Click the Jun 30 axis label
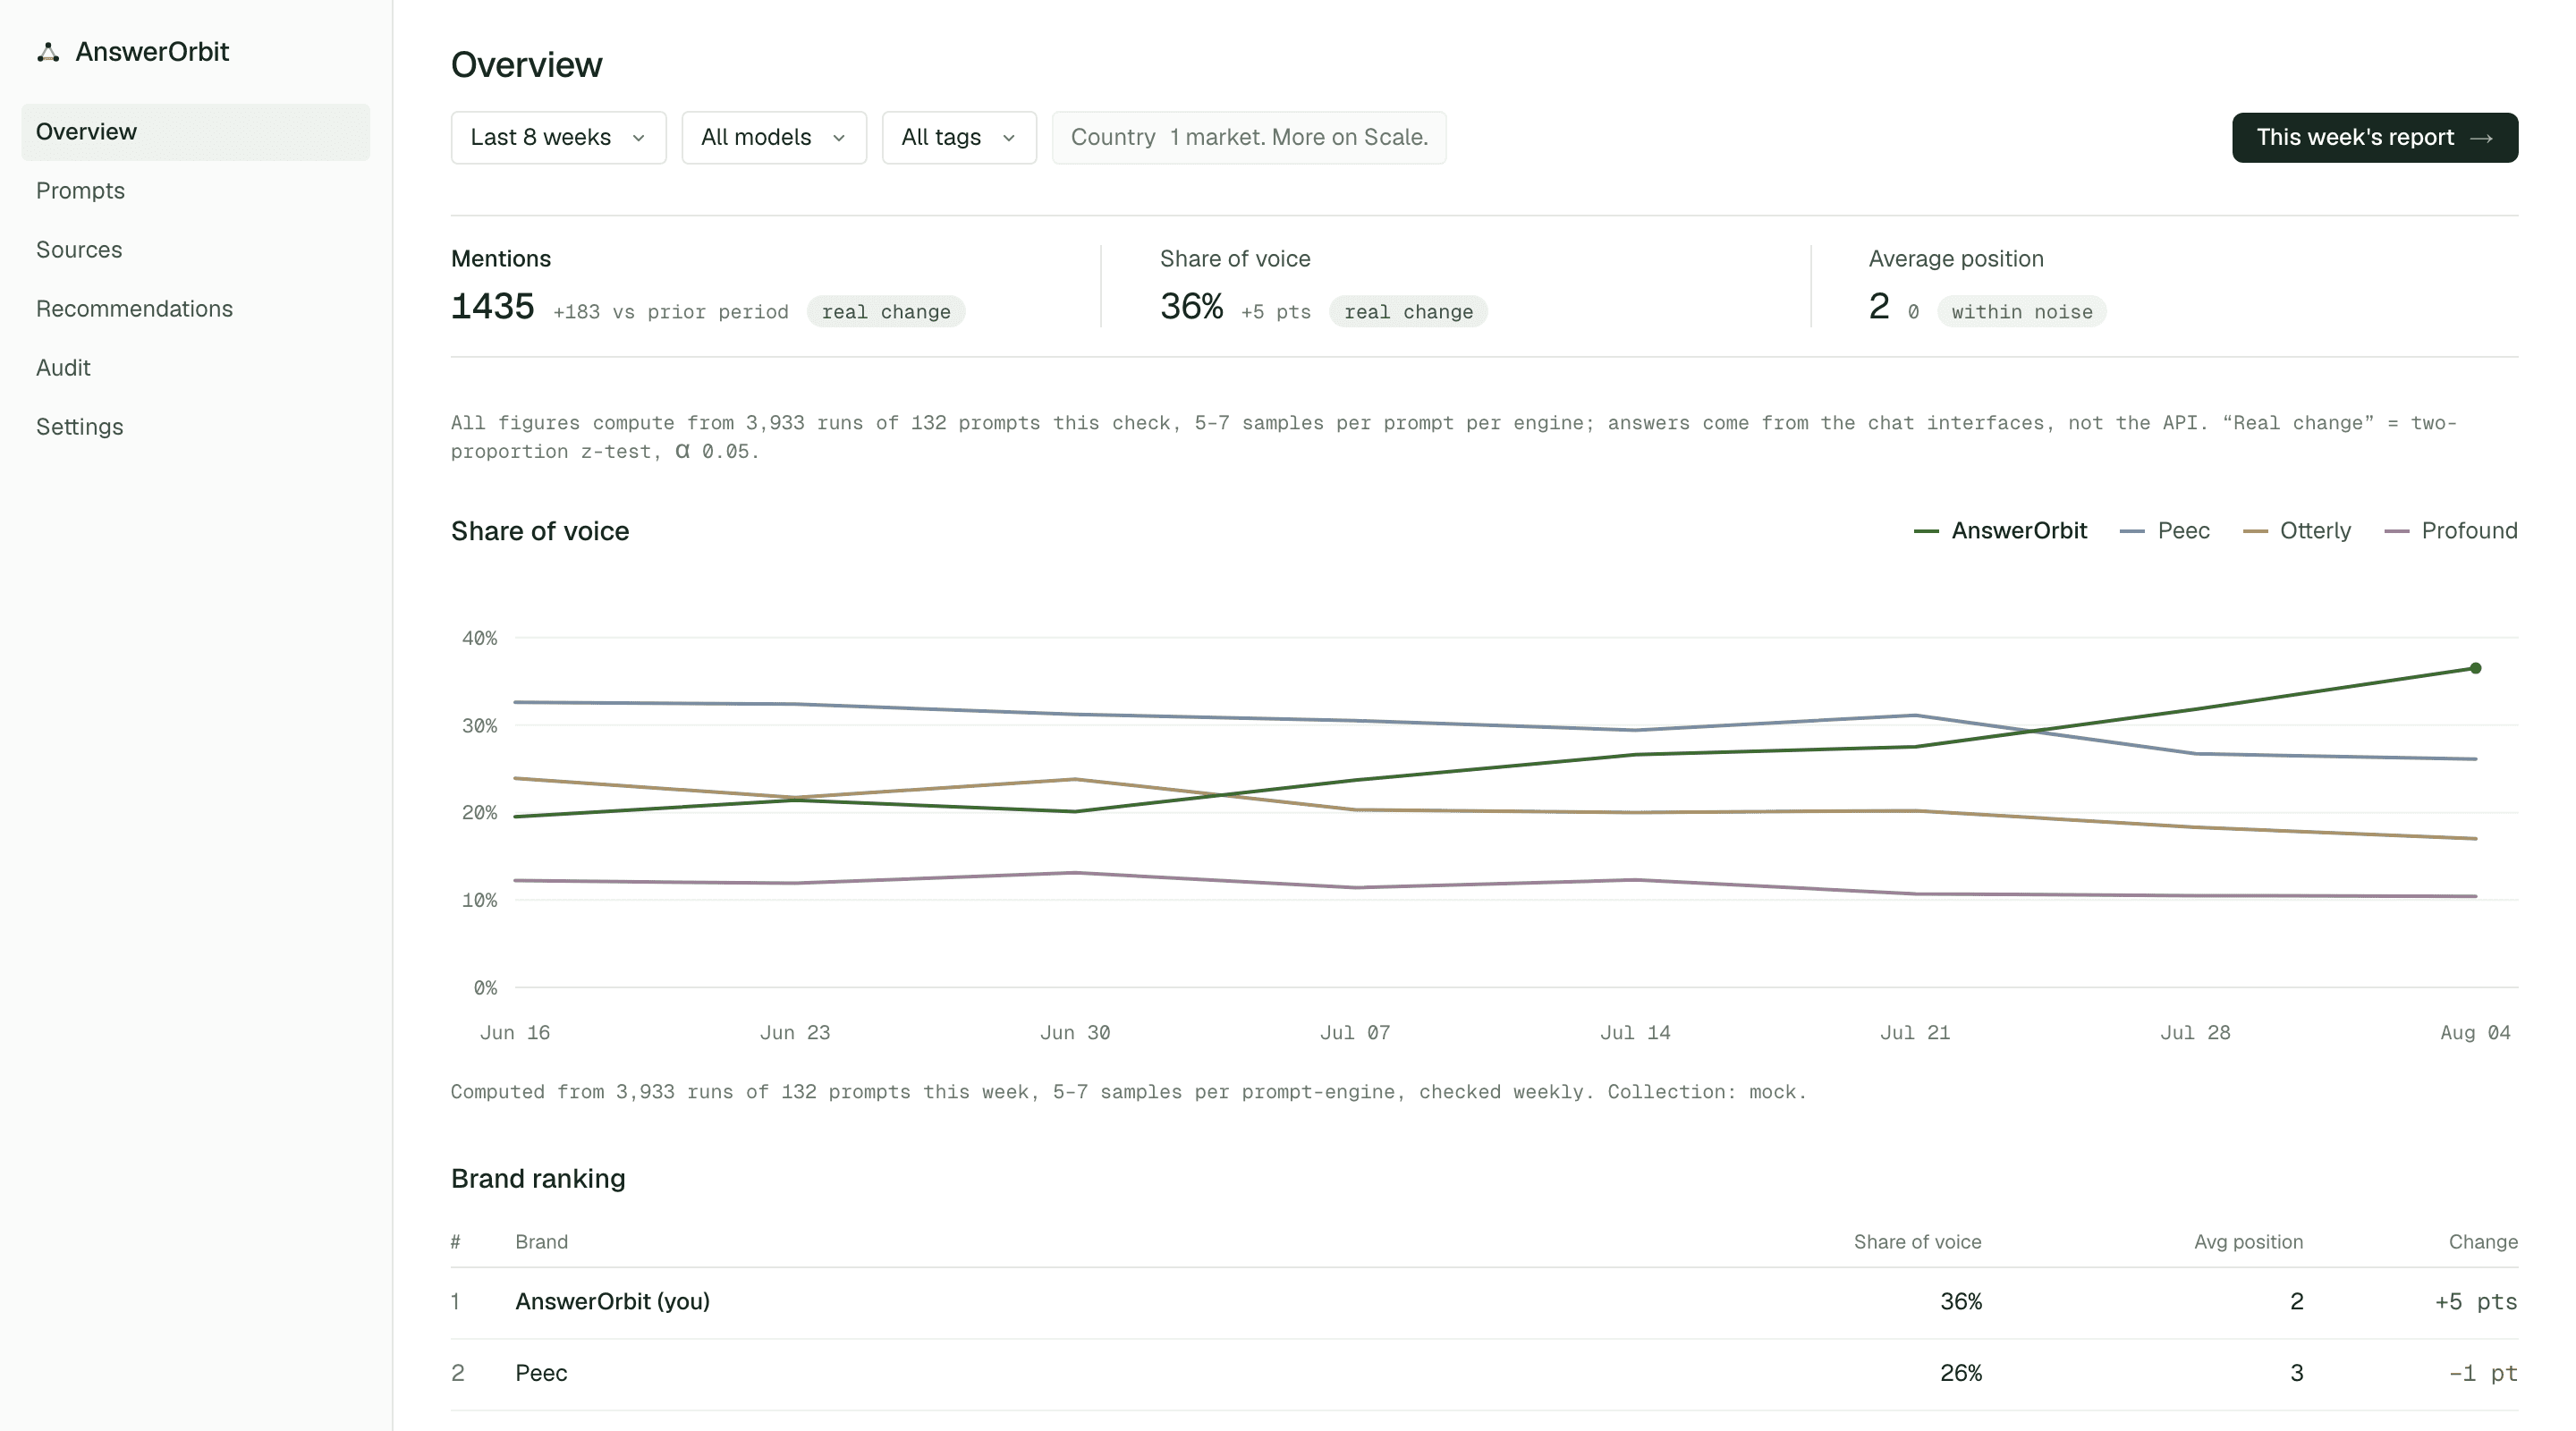2576x1431 pixels. coord(1075,1033)
